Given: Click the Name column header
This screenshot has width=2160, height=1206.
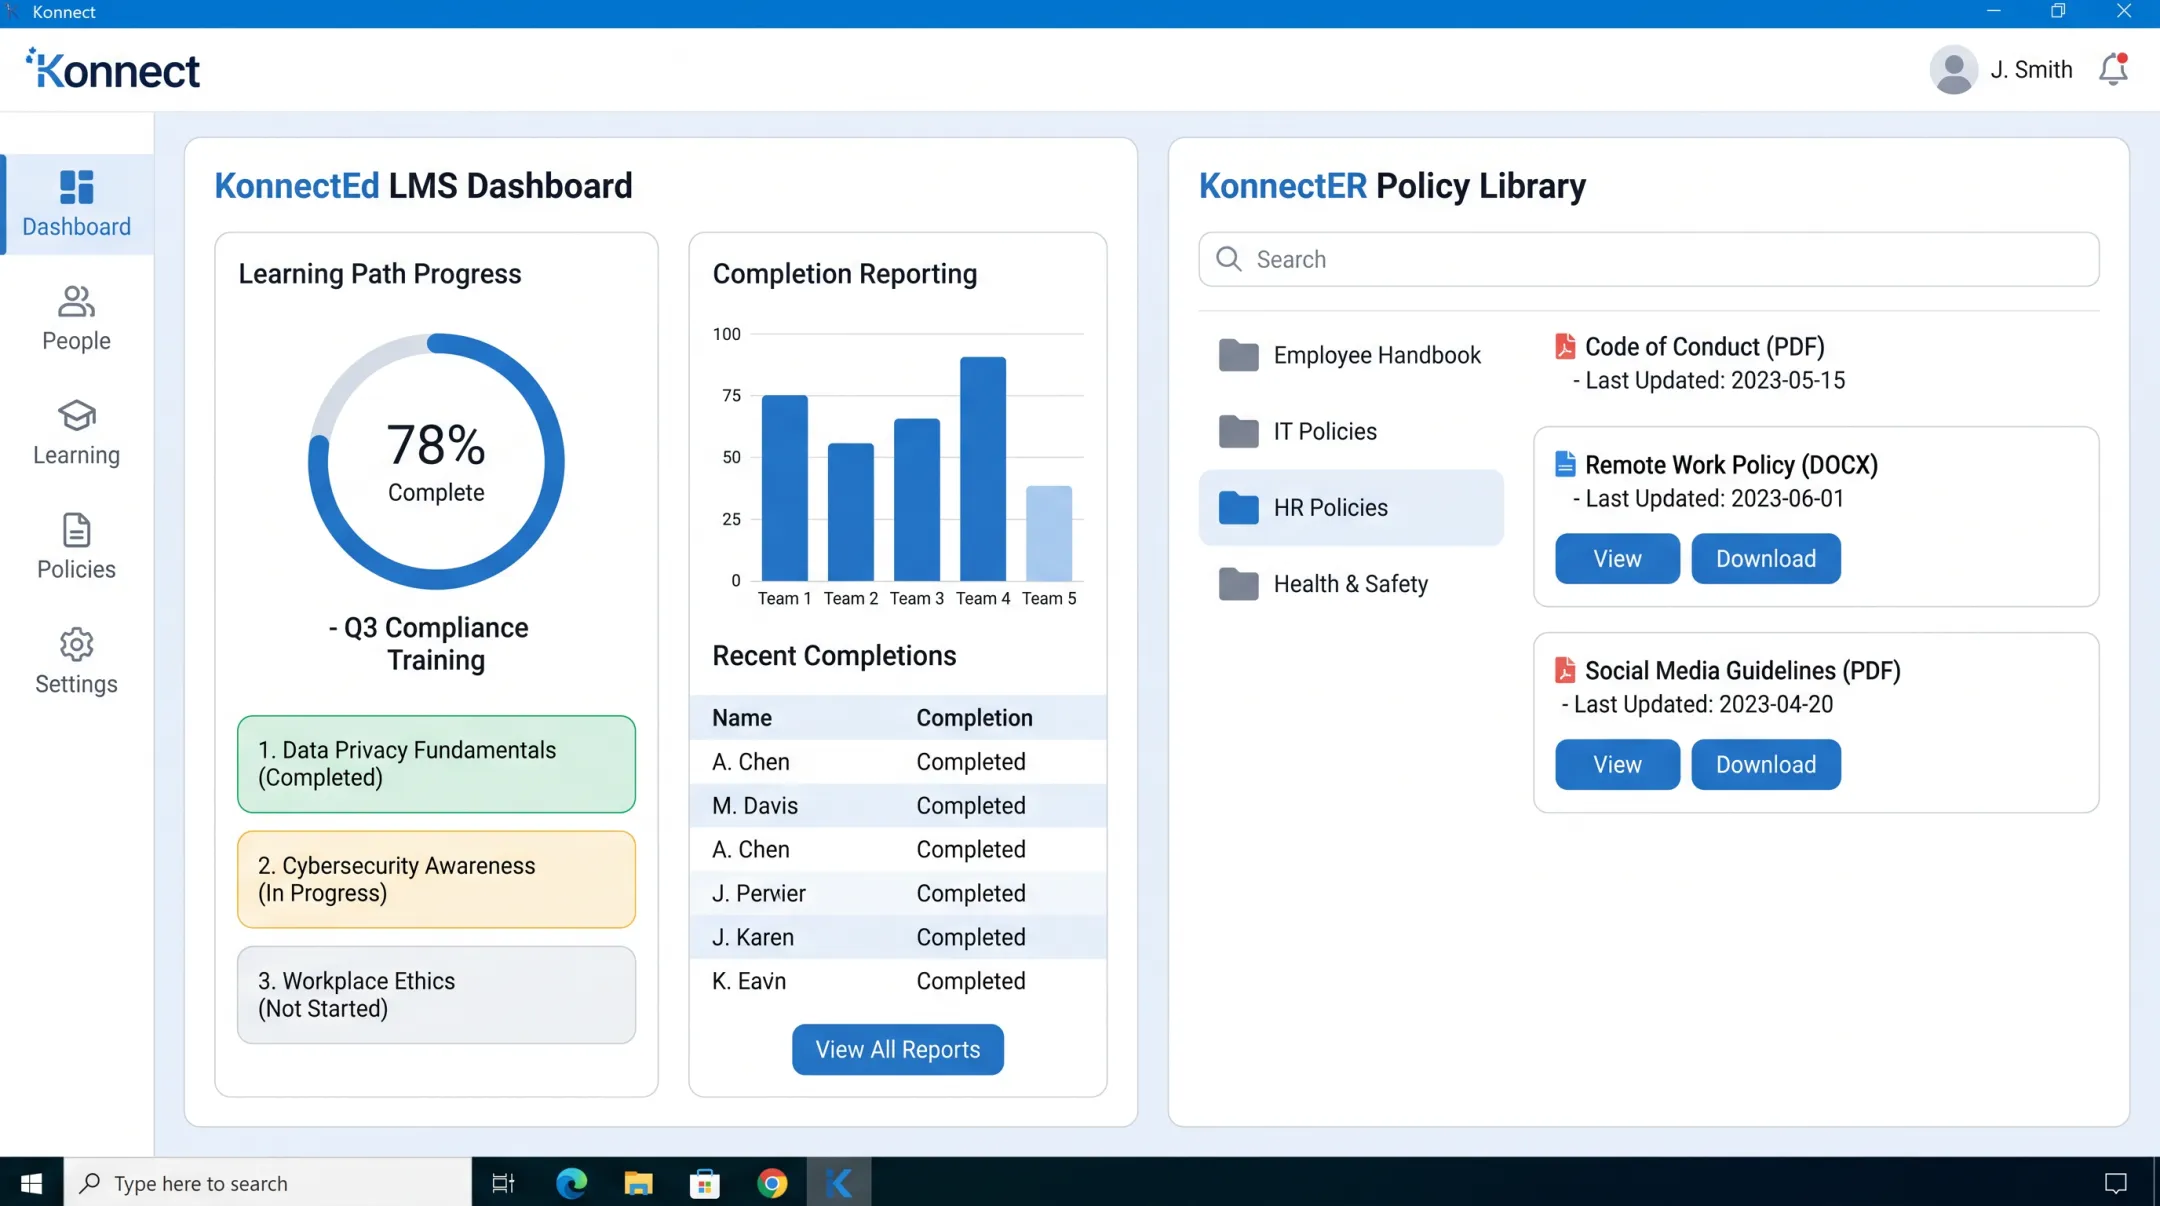Looking at the screenshot, I should (x=742, y=717).
